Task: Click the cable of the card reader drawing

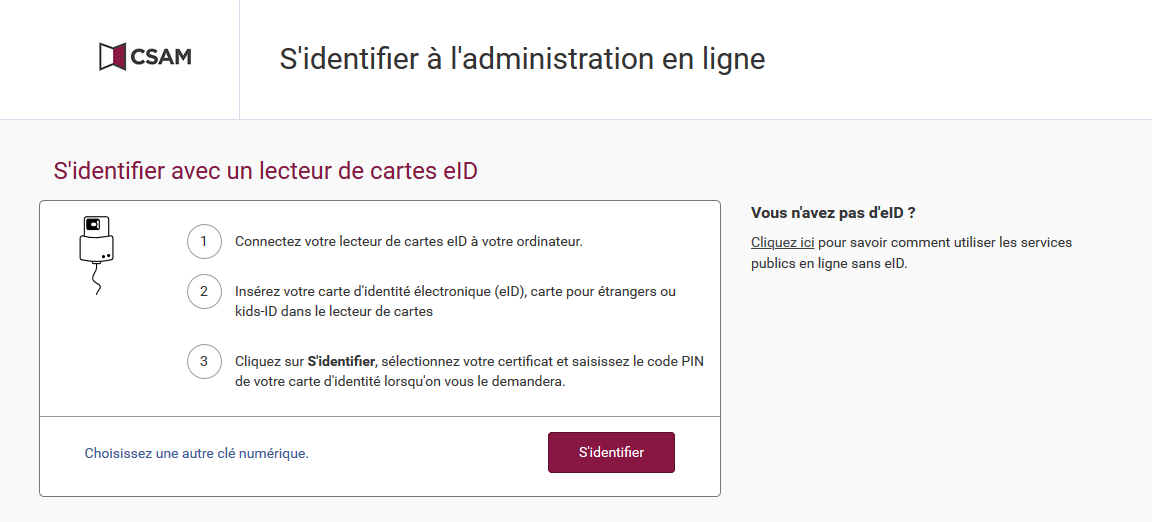Action: coord(96,279)
